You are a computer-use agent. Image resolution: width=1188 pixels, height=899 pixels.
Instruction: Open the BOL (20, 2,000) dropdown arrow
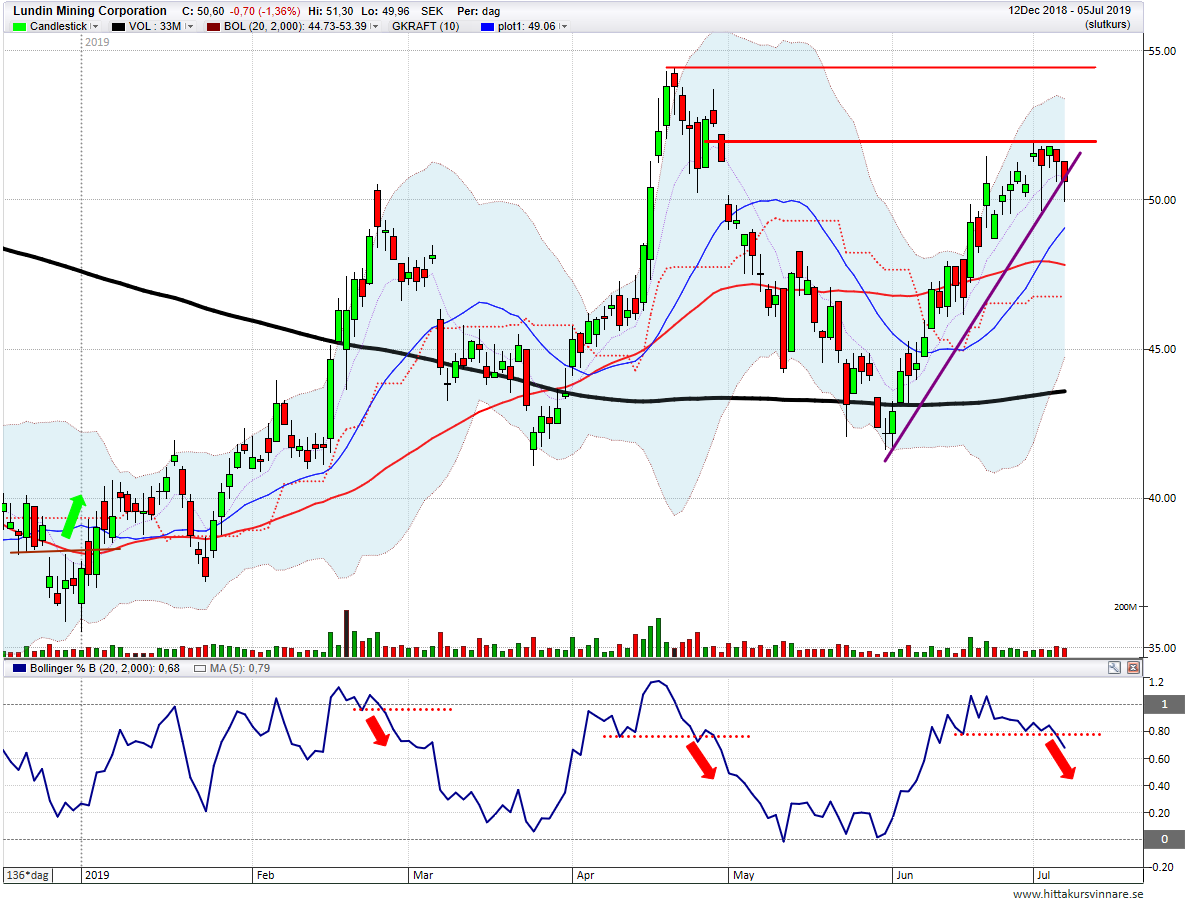(x=376, y=27)
